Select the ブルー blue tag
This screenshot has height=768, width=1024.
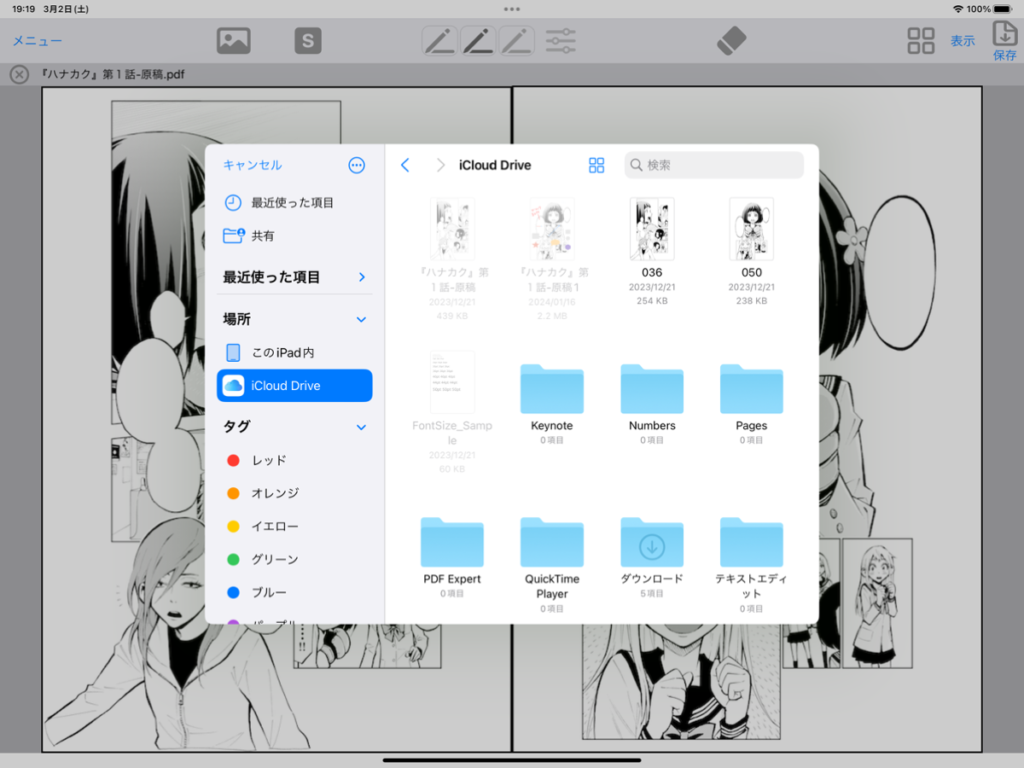click(x=295, y=592)
